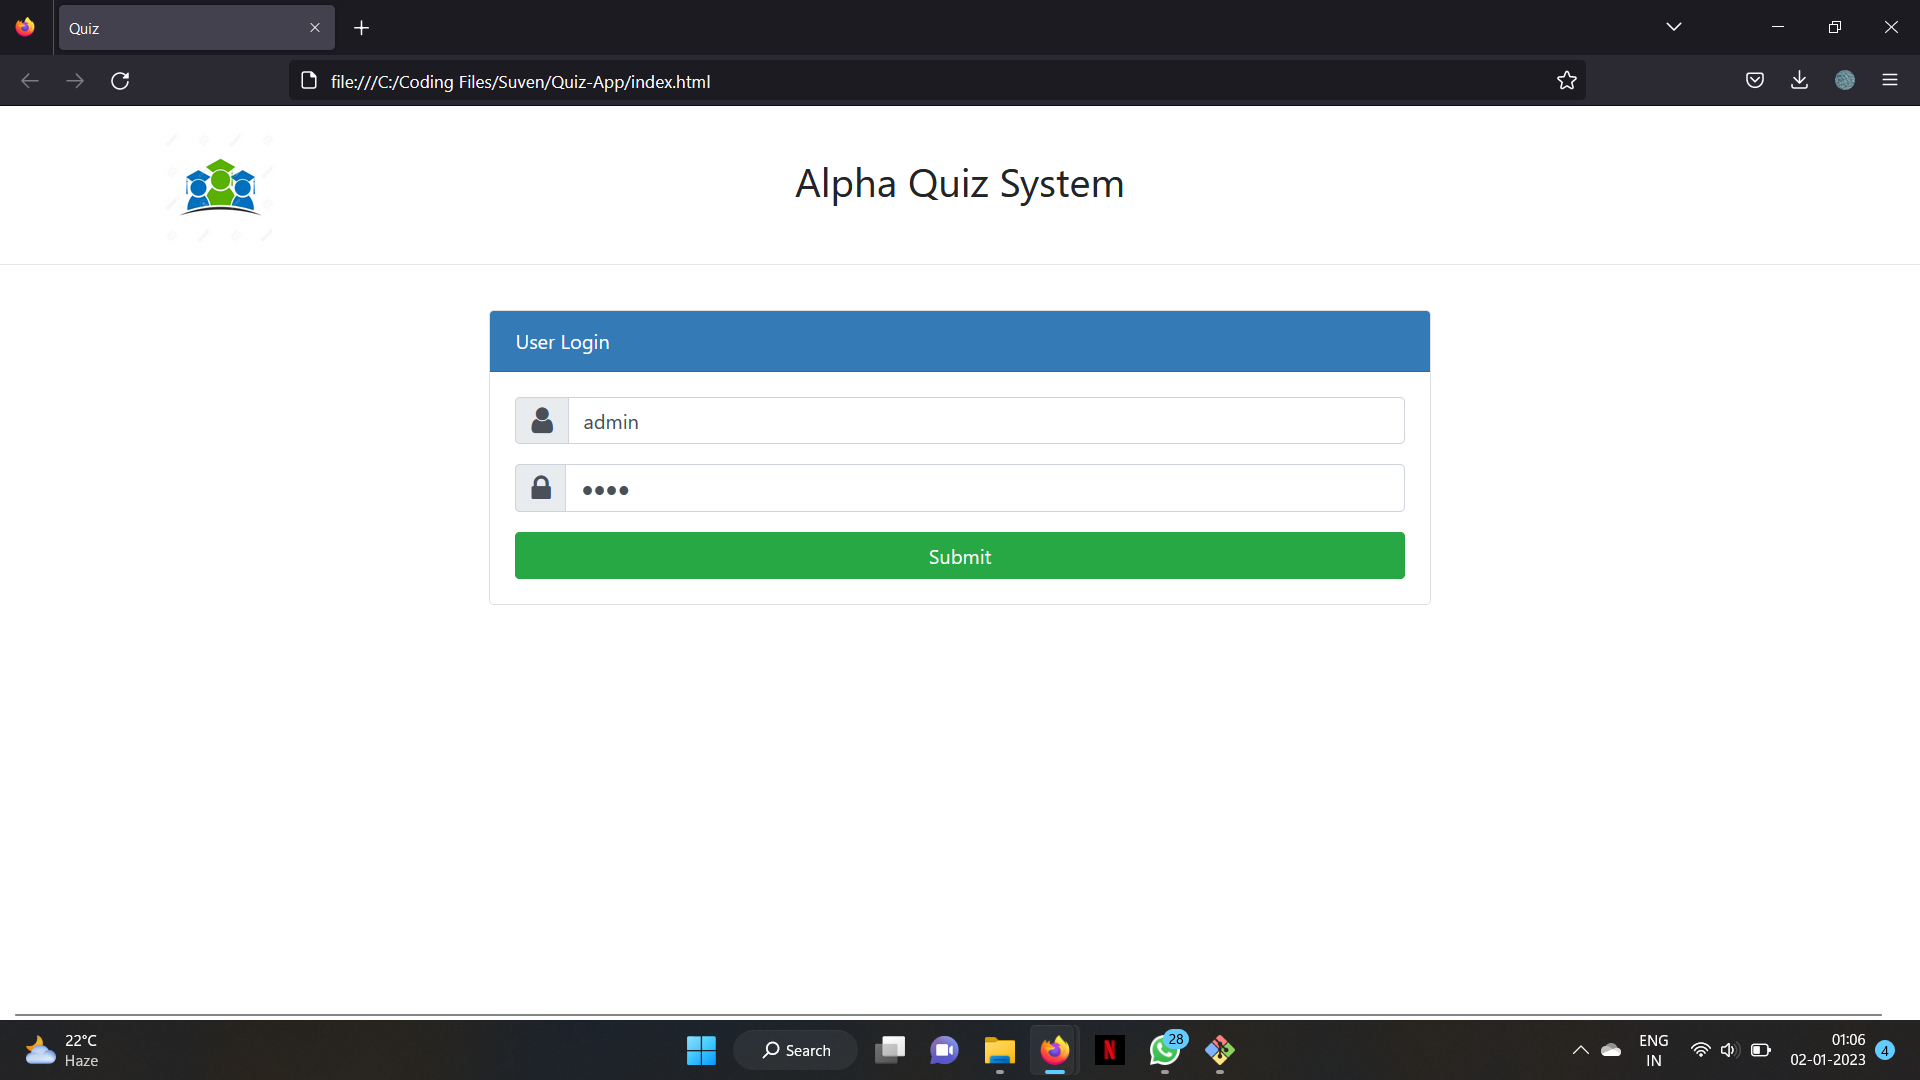Image resolution: width=1920 pixels, height=1080 pixels.
Task: Open a new browser tab
Action: 361,28
